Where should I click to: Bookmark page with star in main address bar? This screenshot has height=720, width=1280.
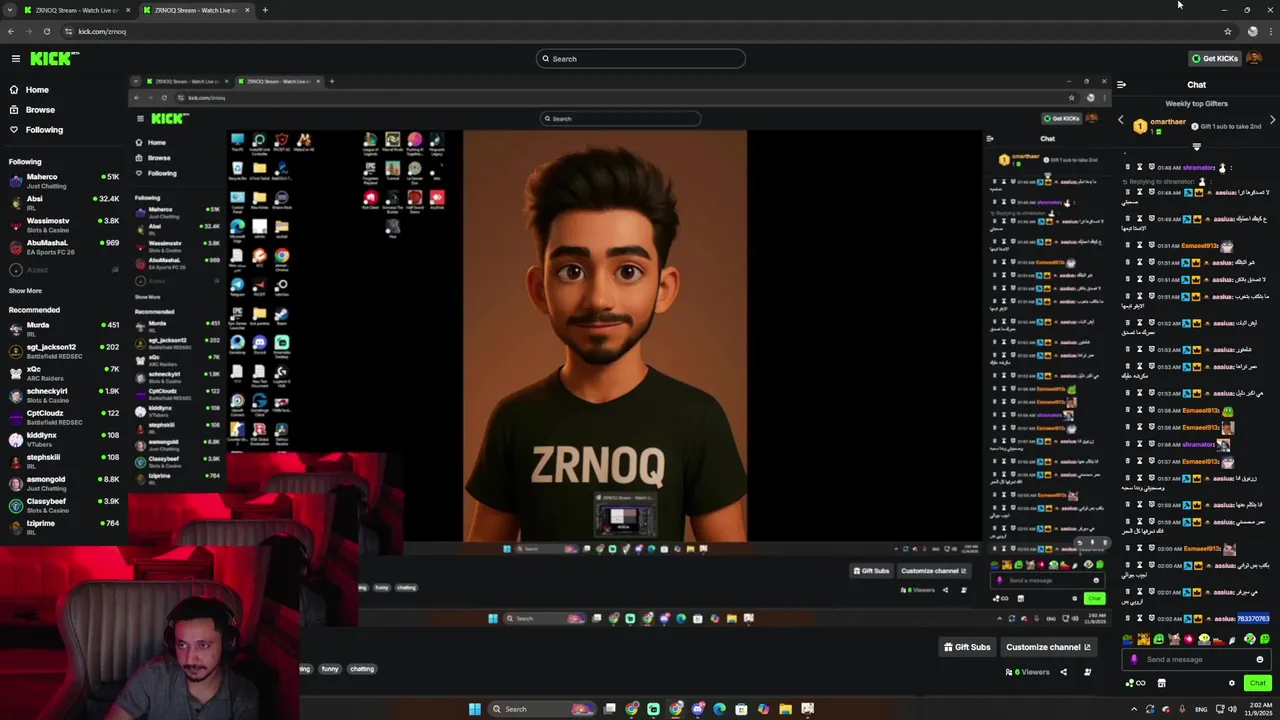[x=1228, y=31]
